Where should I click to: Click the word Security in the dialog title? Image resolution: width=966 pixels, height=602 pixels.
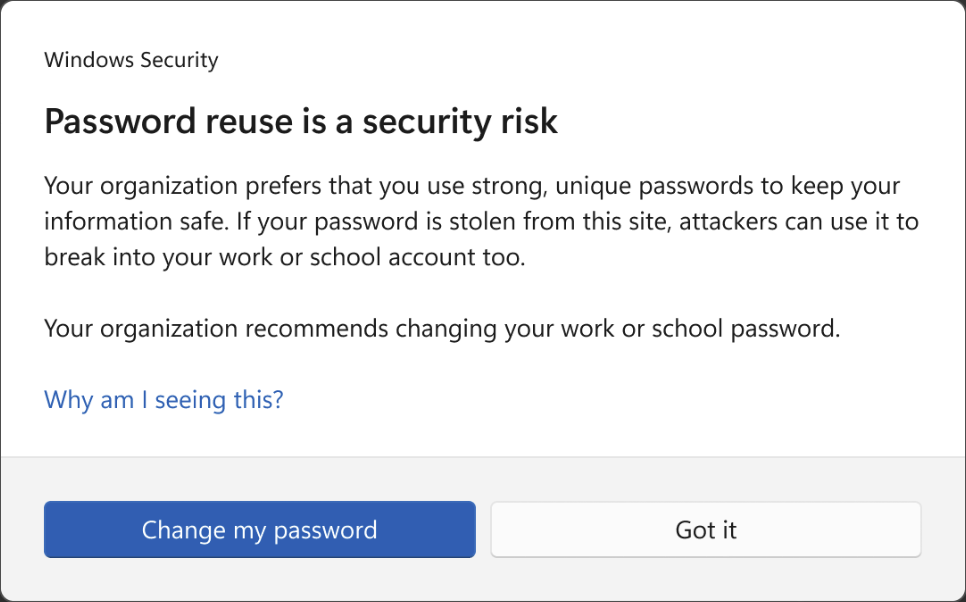(x=179, y=60)
